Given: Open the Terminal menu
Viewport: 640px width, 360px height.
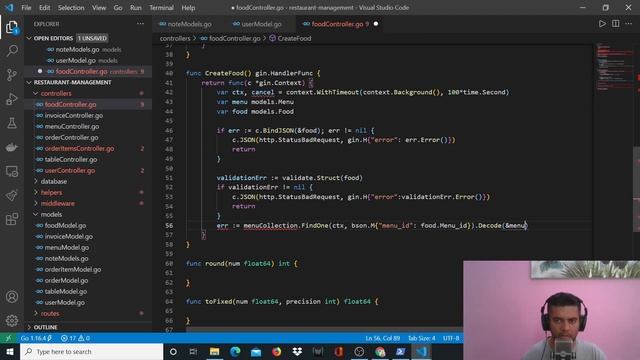Looking at the screenshot, I should [x=161, y=7].
